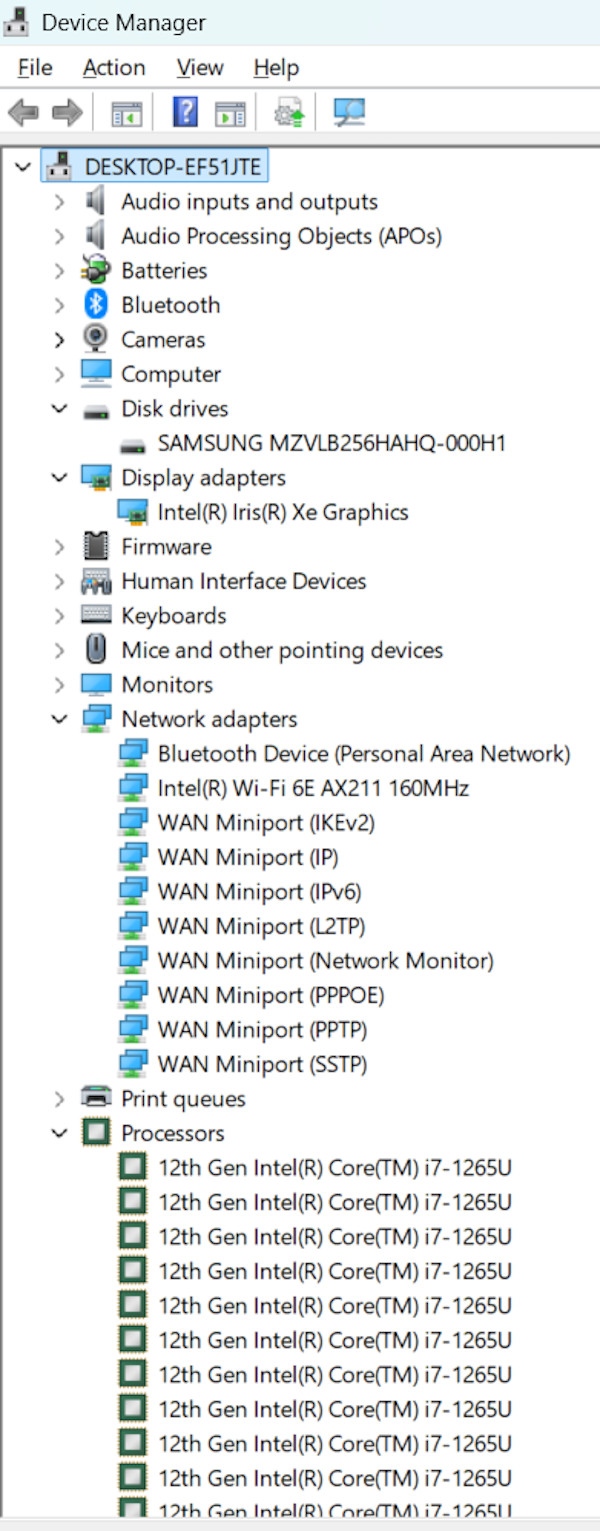
Task: Select WAN Miniport (Network Monitor)
Action: coord(326,961)
